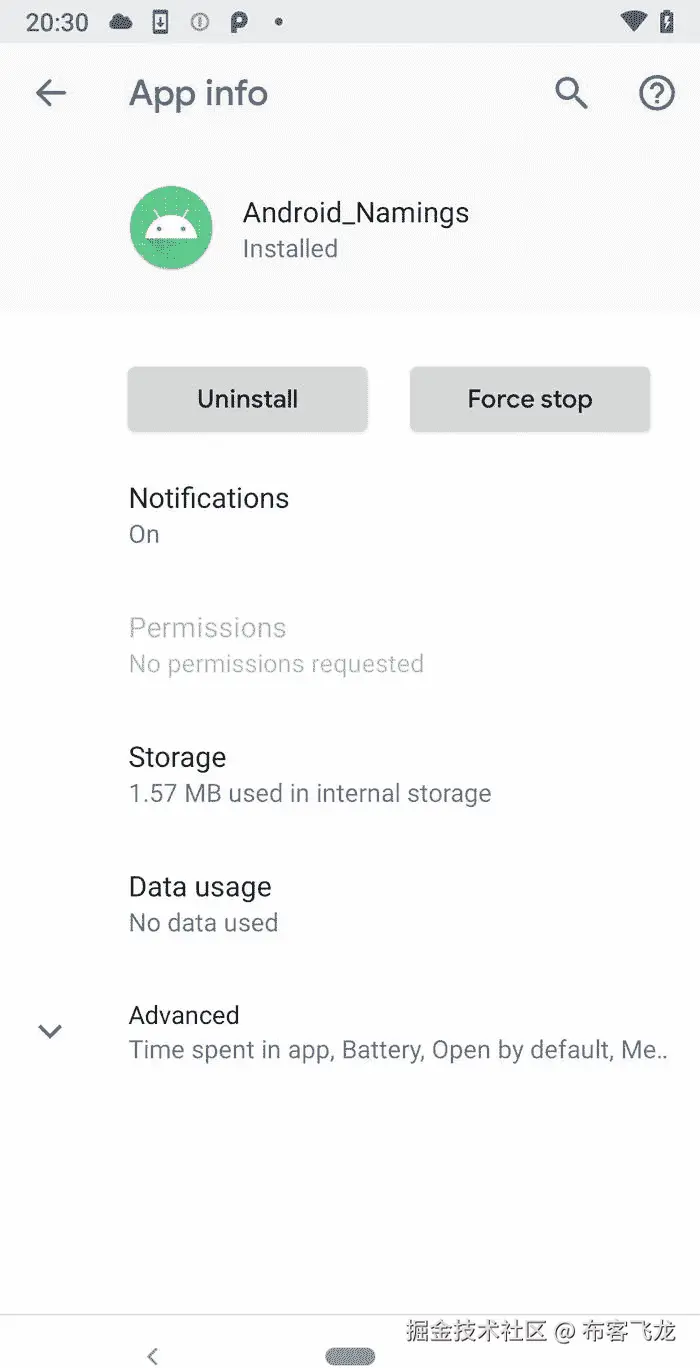The image size is (700, 1368).
Task: Tap the 20:30 clock in status bar
Action: click(57, 22)
